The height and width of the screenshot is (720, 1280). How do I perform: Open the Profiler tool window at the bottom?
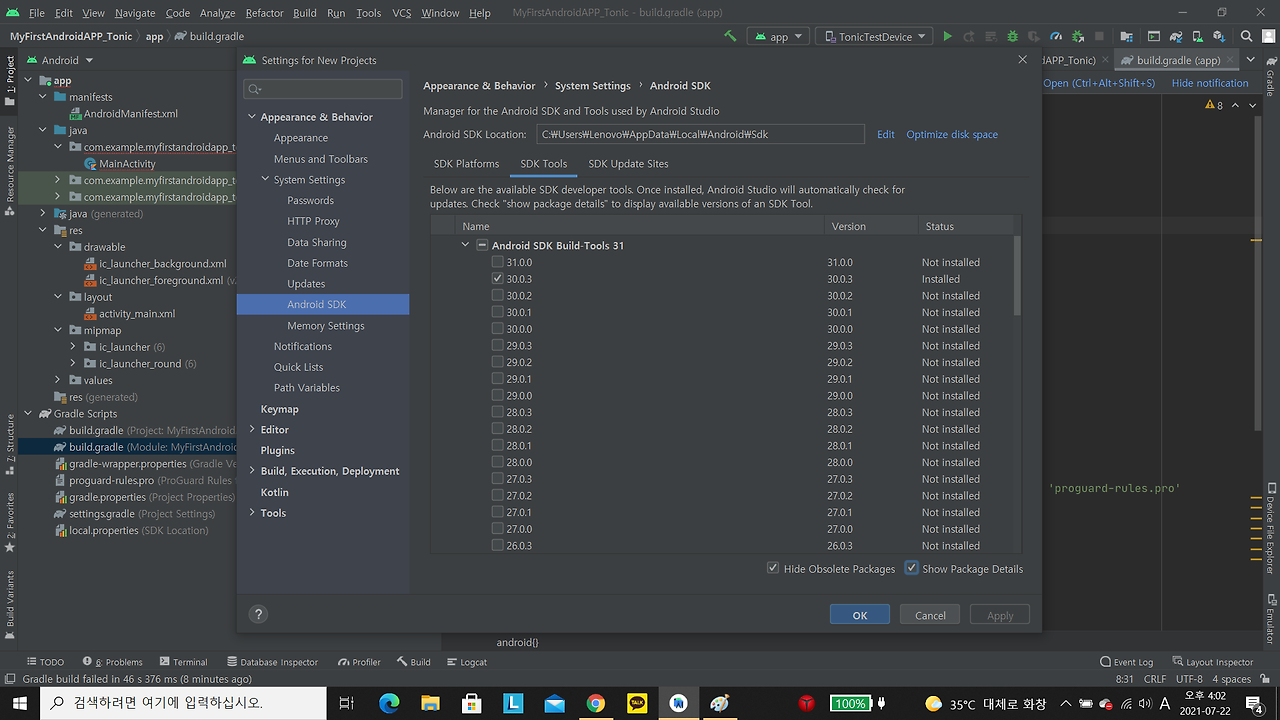point(359,662)
